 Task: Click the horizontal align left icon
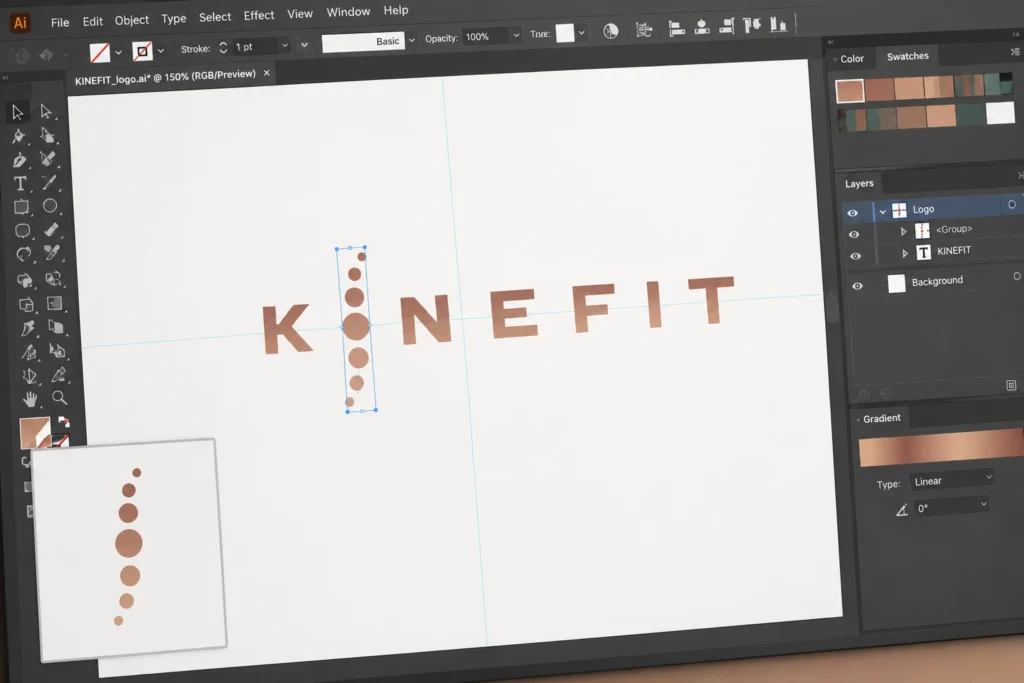coord(677,28)
